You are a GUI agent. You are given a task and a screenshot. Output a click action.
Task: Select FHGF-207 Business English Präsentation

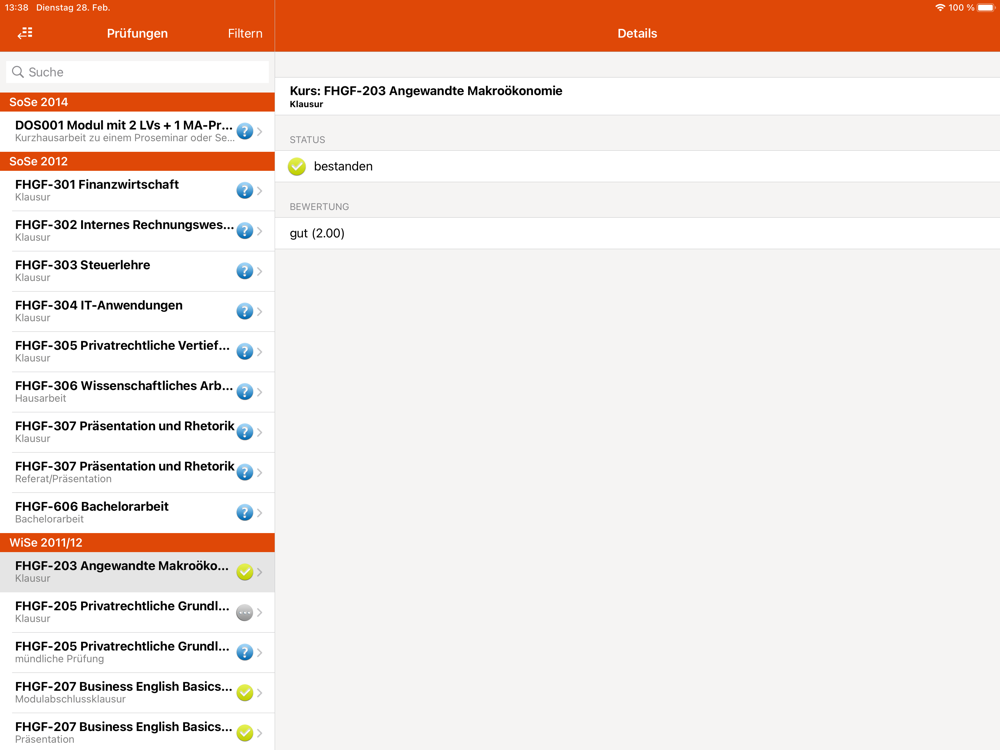(x=137, y=732)
